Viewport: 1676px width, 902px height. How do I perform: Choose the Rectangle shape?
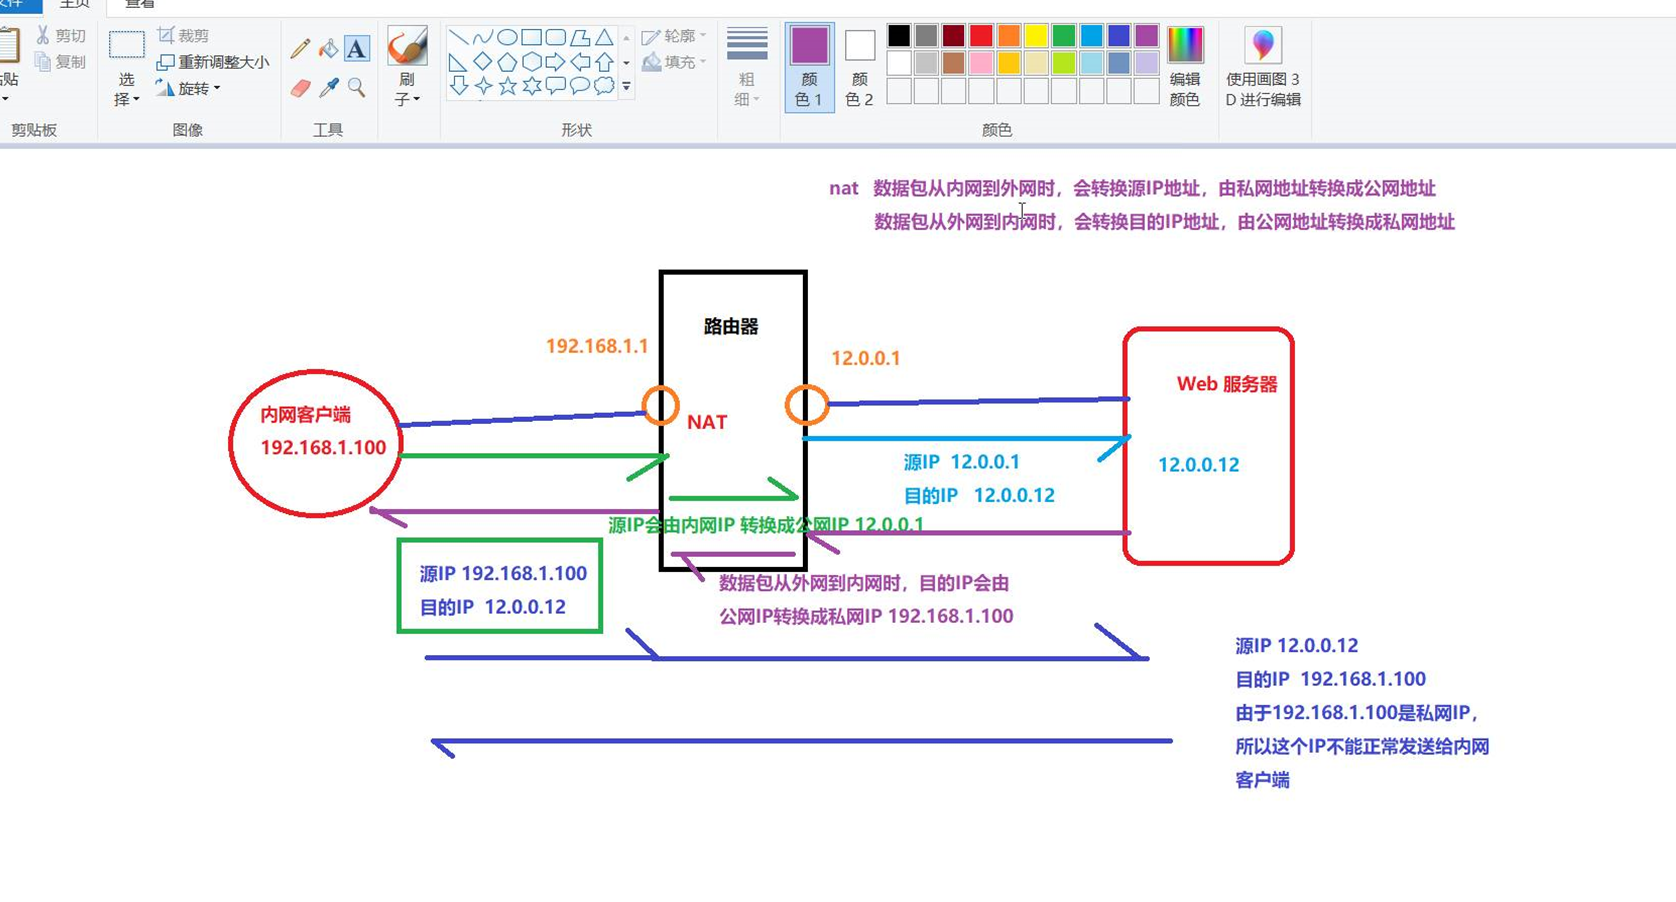[531, 38]
